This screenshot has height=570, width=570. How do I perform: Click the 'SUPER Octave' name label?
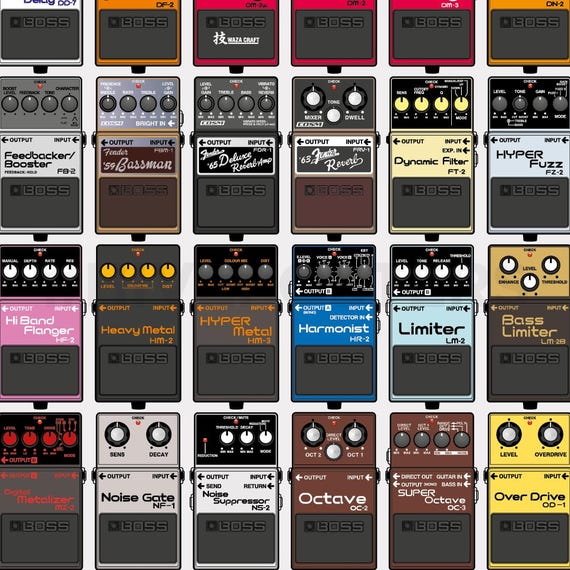pyautogui.click(x=431, y=497)
